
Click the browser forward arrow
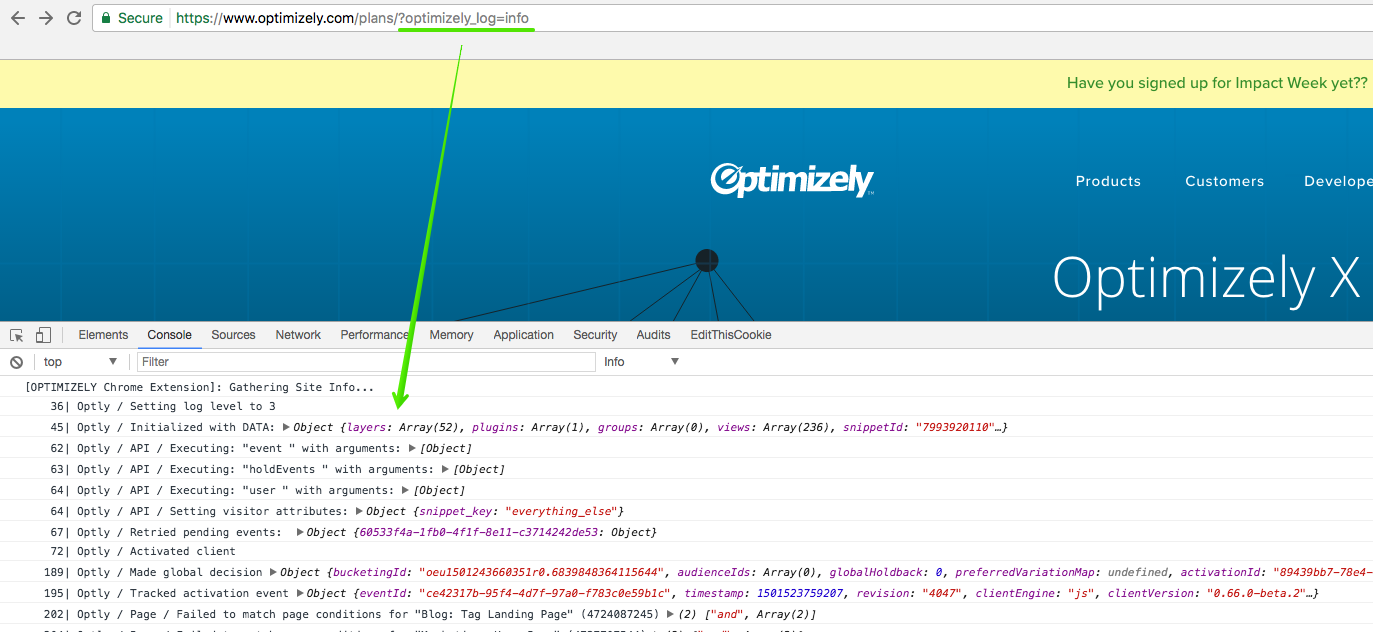pos(45,18)
